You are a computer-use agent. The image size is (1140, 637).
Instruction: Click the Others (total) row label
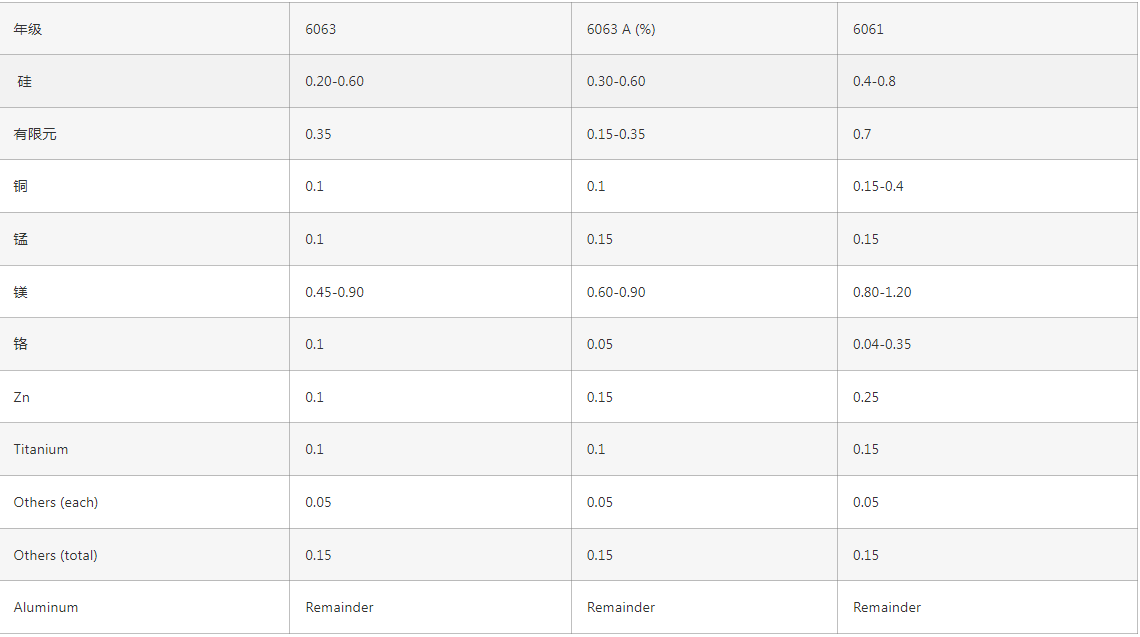(x=55, y=556)
